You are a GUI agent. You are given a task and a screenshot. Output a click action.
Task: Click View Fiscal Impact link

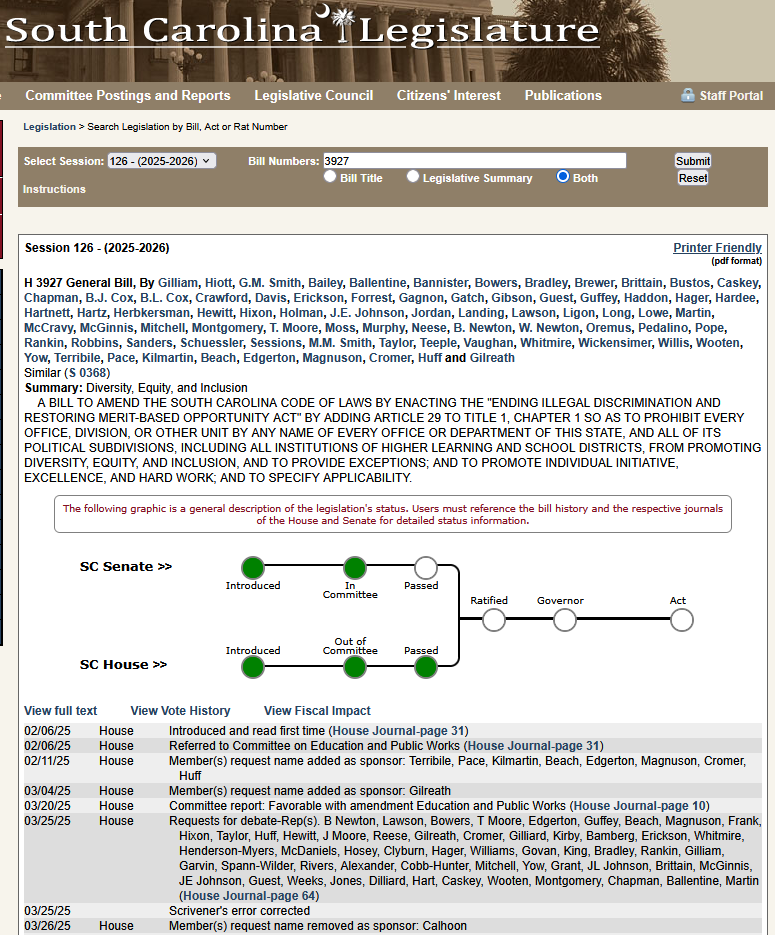click(317, 711)
